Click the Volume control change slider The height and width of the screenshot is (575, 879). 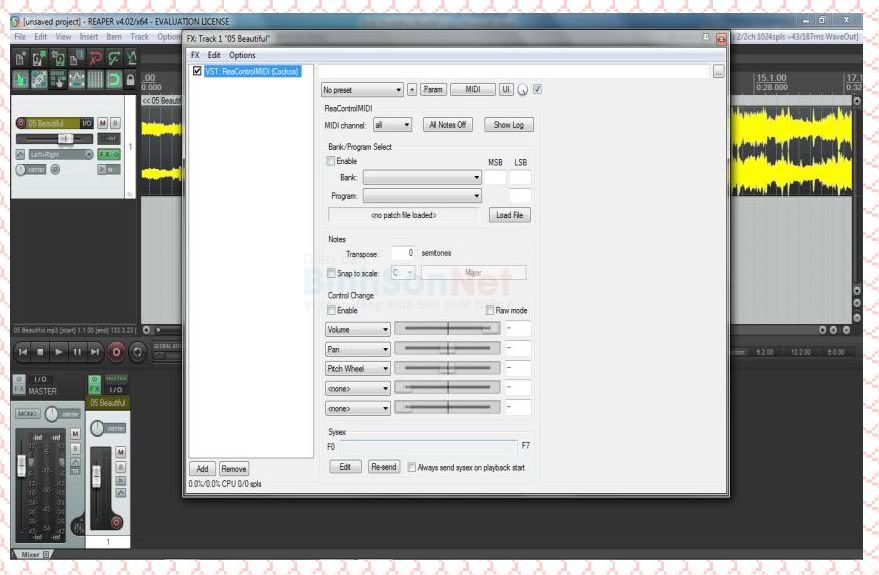coord(447,329)
